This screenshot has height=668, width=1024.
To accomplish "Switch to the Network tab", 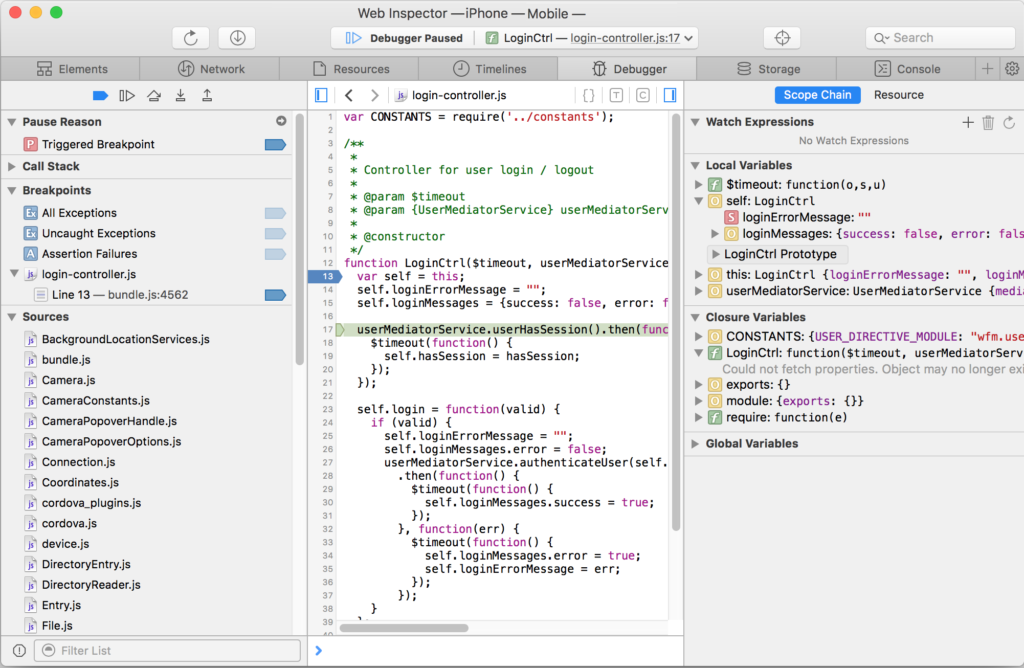I will 211,69.
